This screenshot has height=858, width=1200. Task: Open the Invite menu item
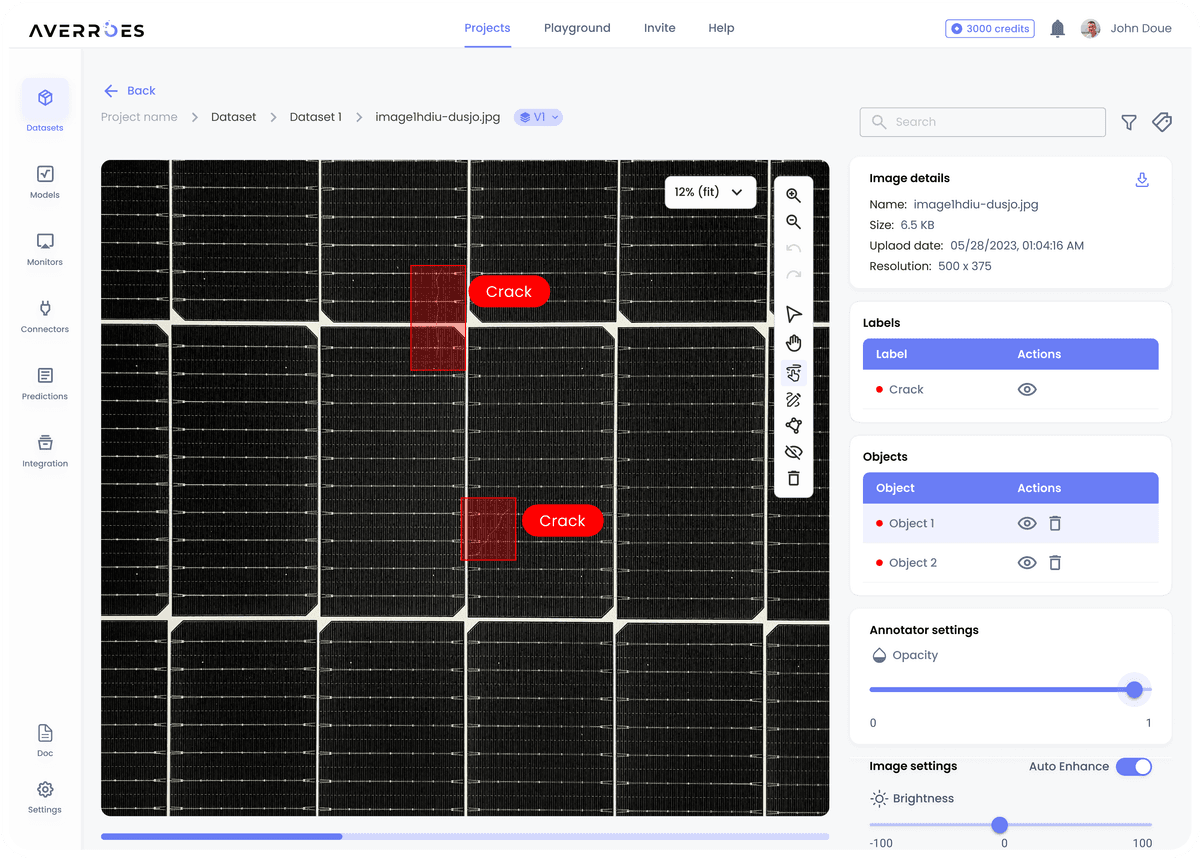point(659,28)
